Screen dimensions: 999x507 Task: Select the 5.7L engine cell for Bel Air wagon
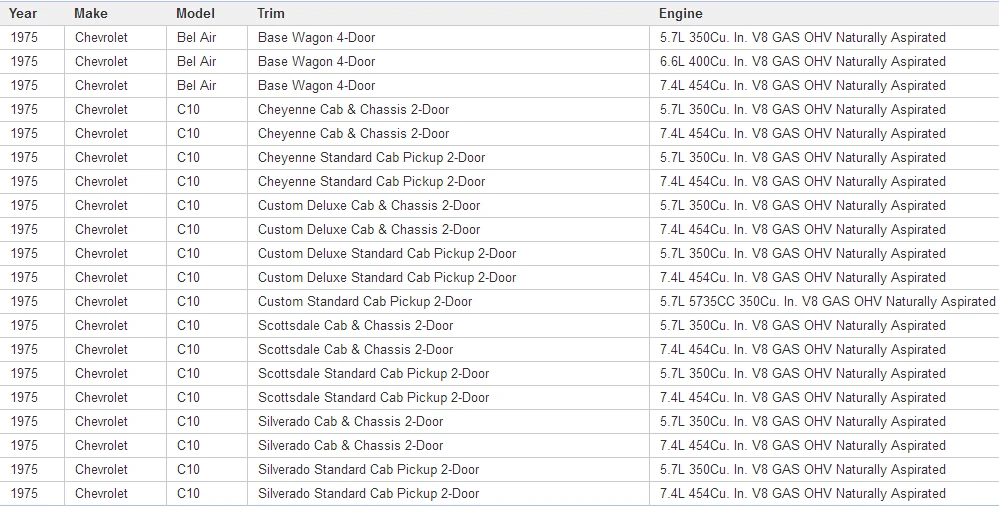pyautogui.click(x=824, y=38)
